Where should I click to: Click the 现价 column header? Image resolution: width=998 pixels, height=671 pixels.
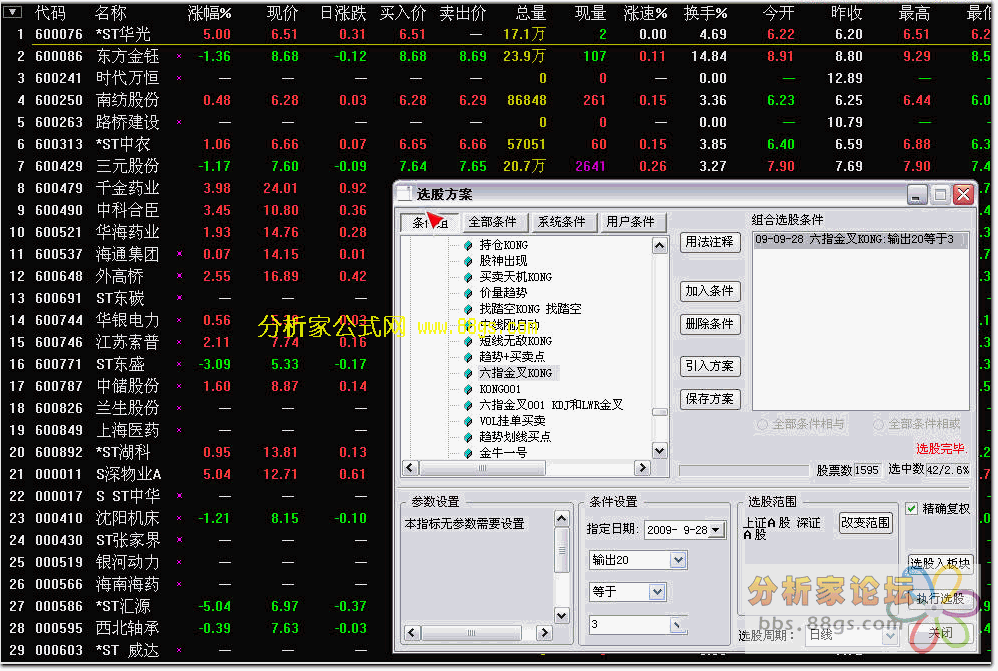283,13
